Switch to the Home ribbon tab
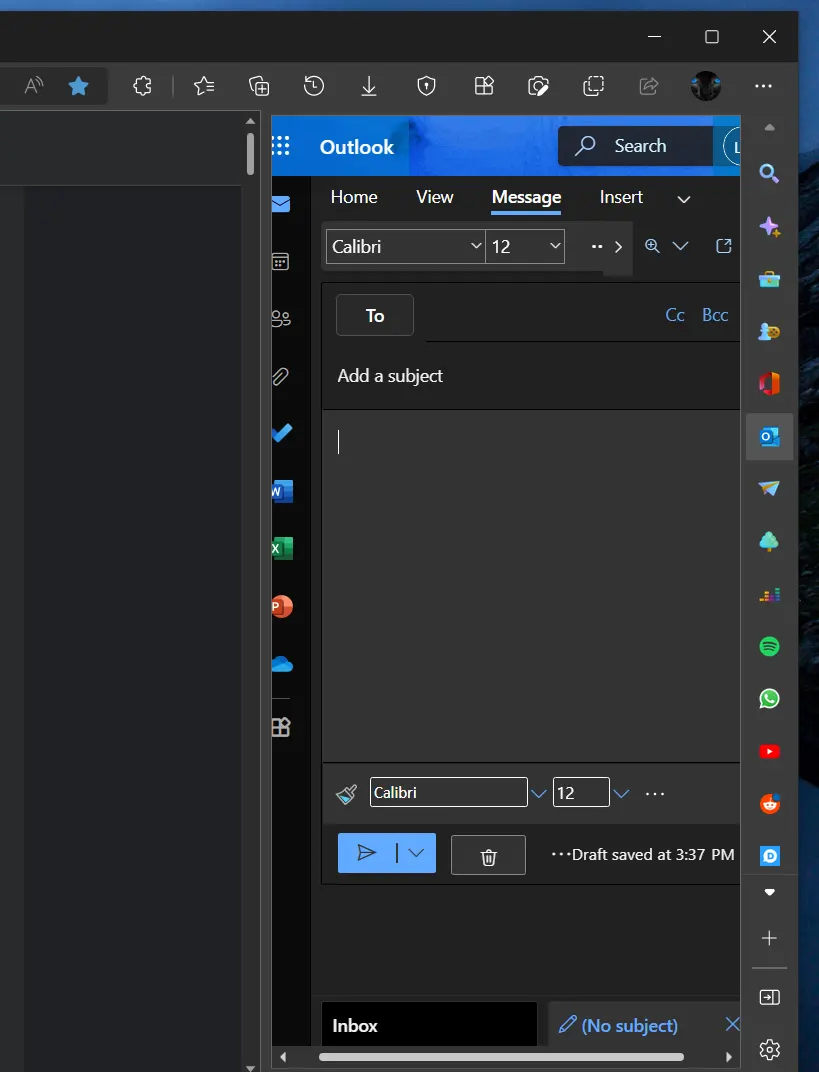This screenshot has height=1072, width=819. (354, 197)
